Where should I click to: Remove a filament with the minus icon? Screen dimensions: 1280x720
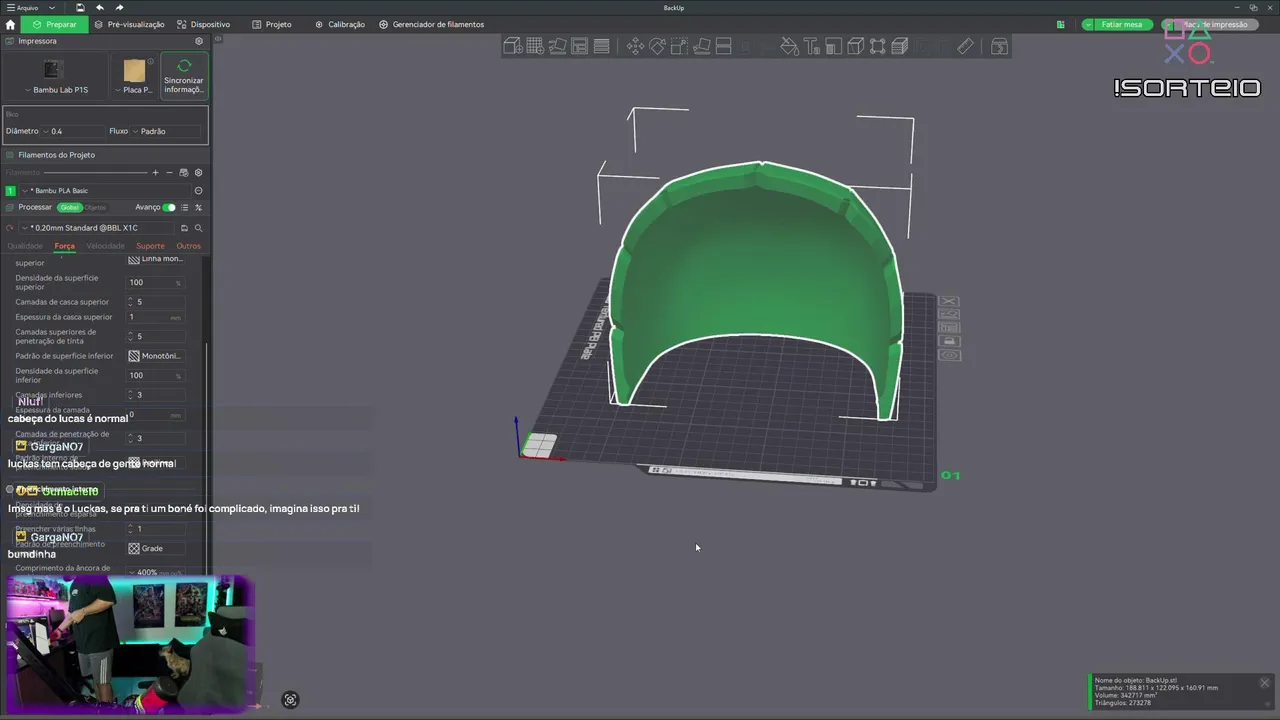(169, 173)
